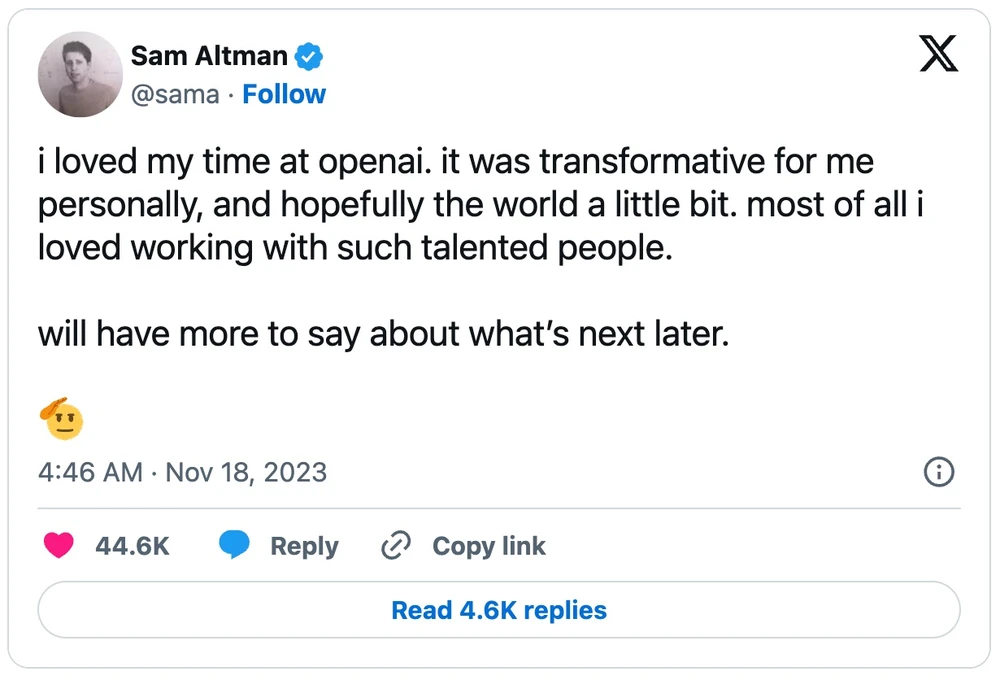
Task: Open tweet info via the circled-i icon
Action: click(938, 472)
